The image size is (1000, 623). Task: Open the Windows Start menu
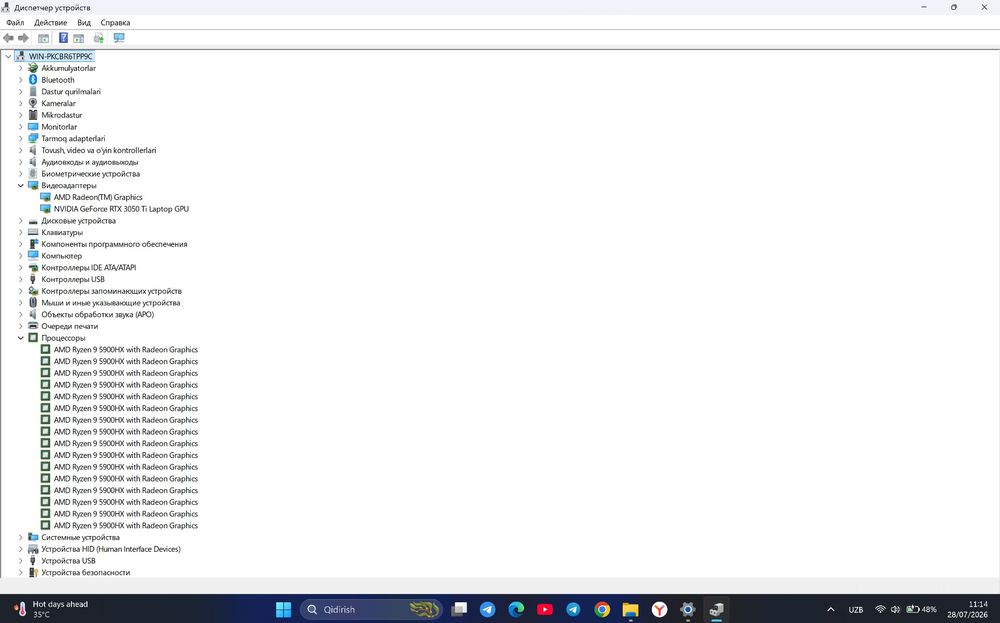283,610
